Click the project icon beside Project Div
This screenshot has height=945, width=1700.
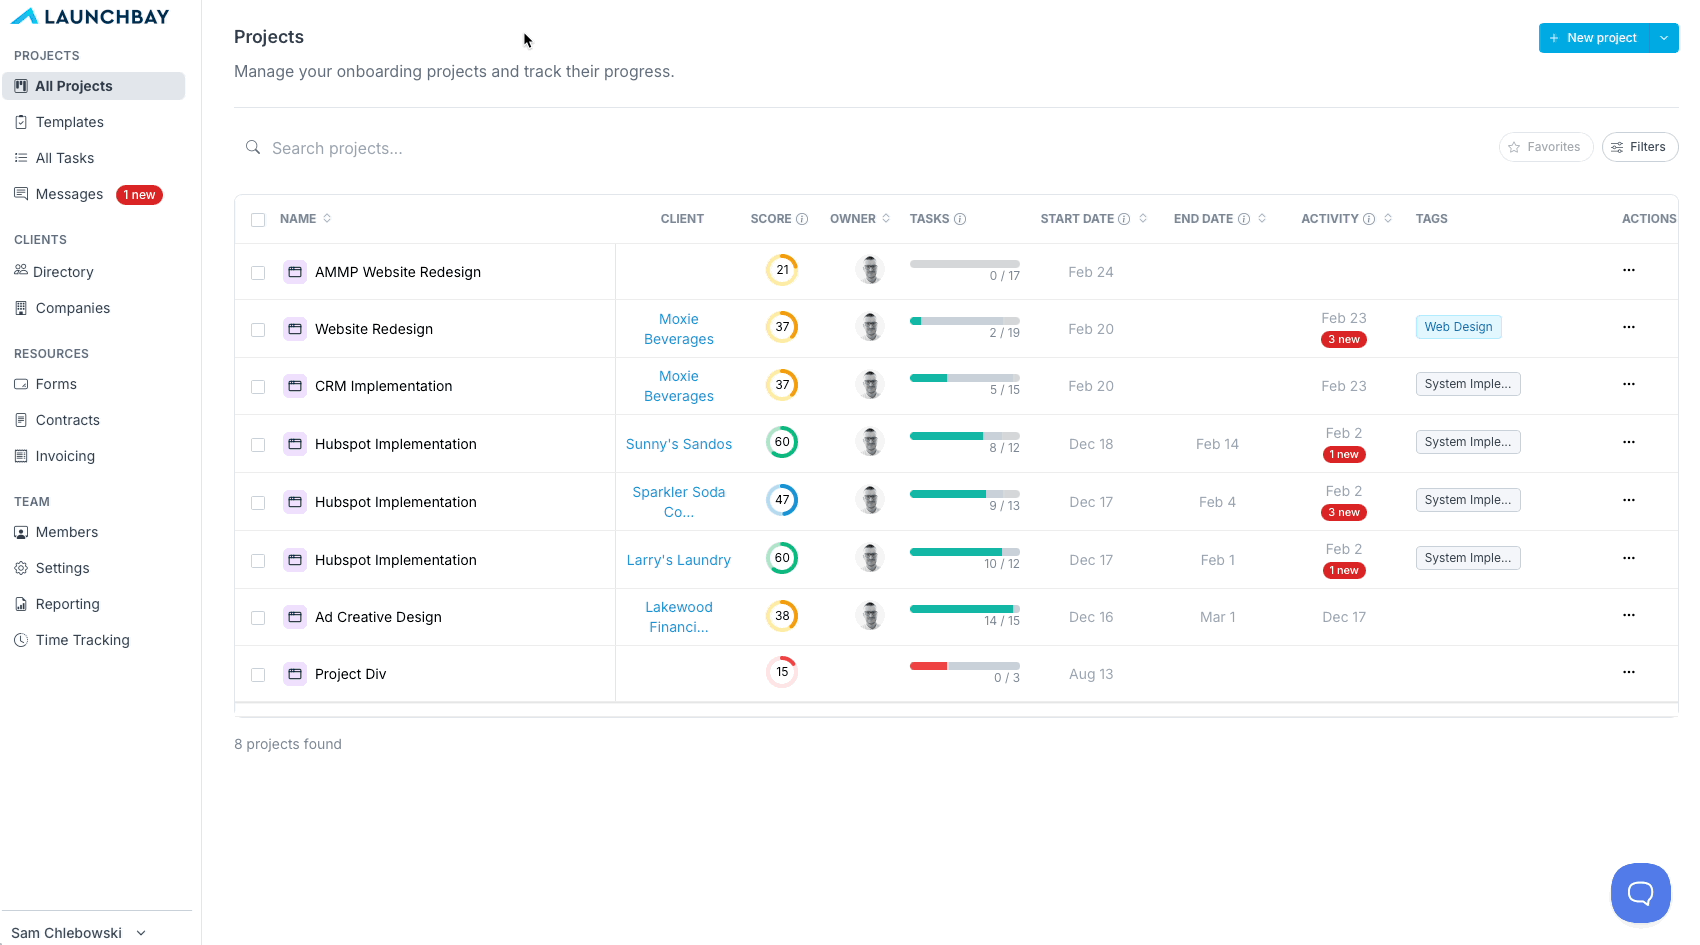pos(295,674)
